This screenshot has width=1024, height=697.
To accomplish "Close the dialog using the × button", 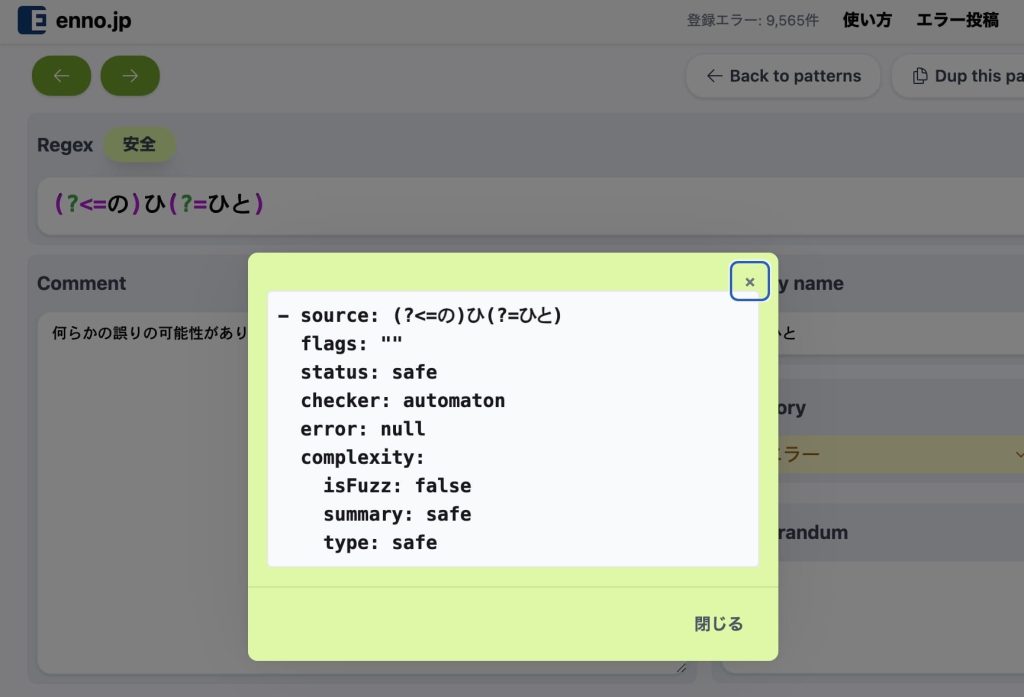I will click(x=749, y=282).
